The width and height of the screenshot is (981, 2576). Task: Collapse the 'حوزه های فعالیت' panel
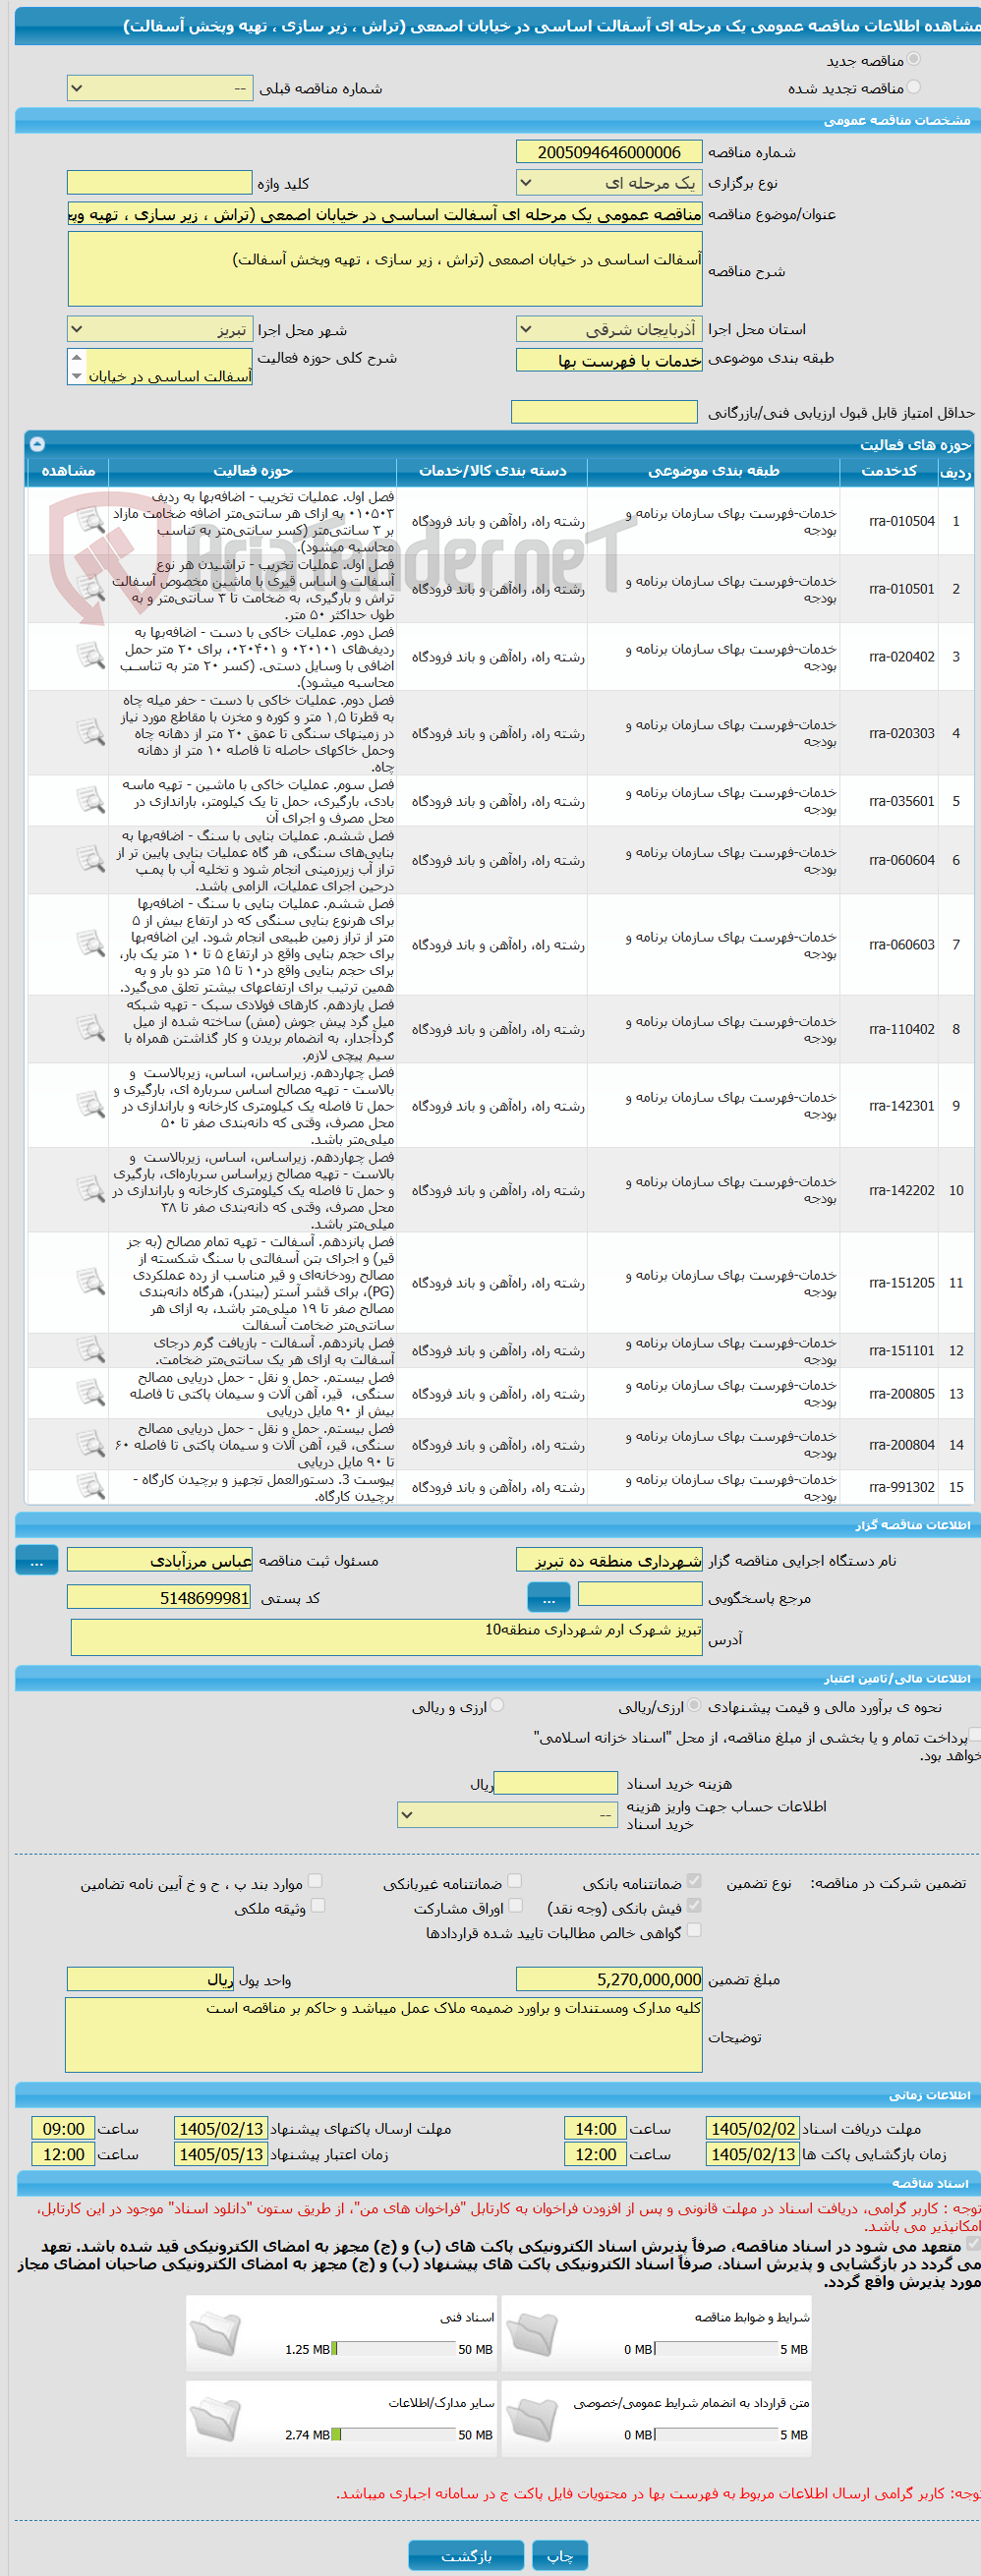point(37,444)
